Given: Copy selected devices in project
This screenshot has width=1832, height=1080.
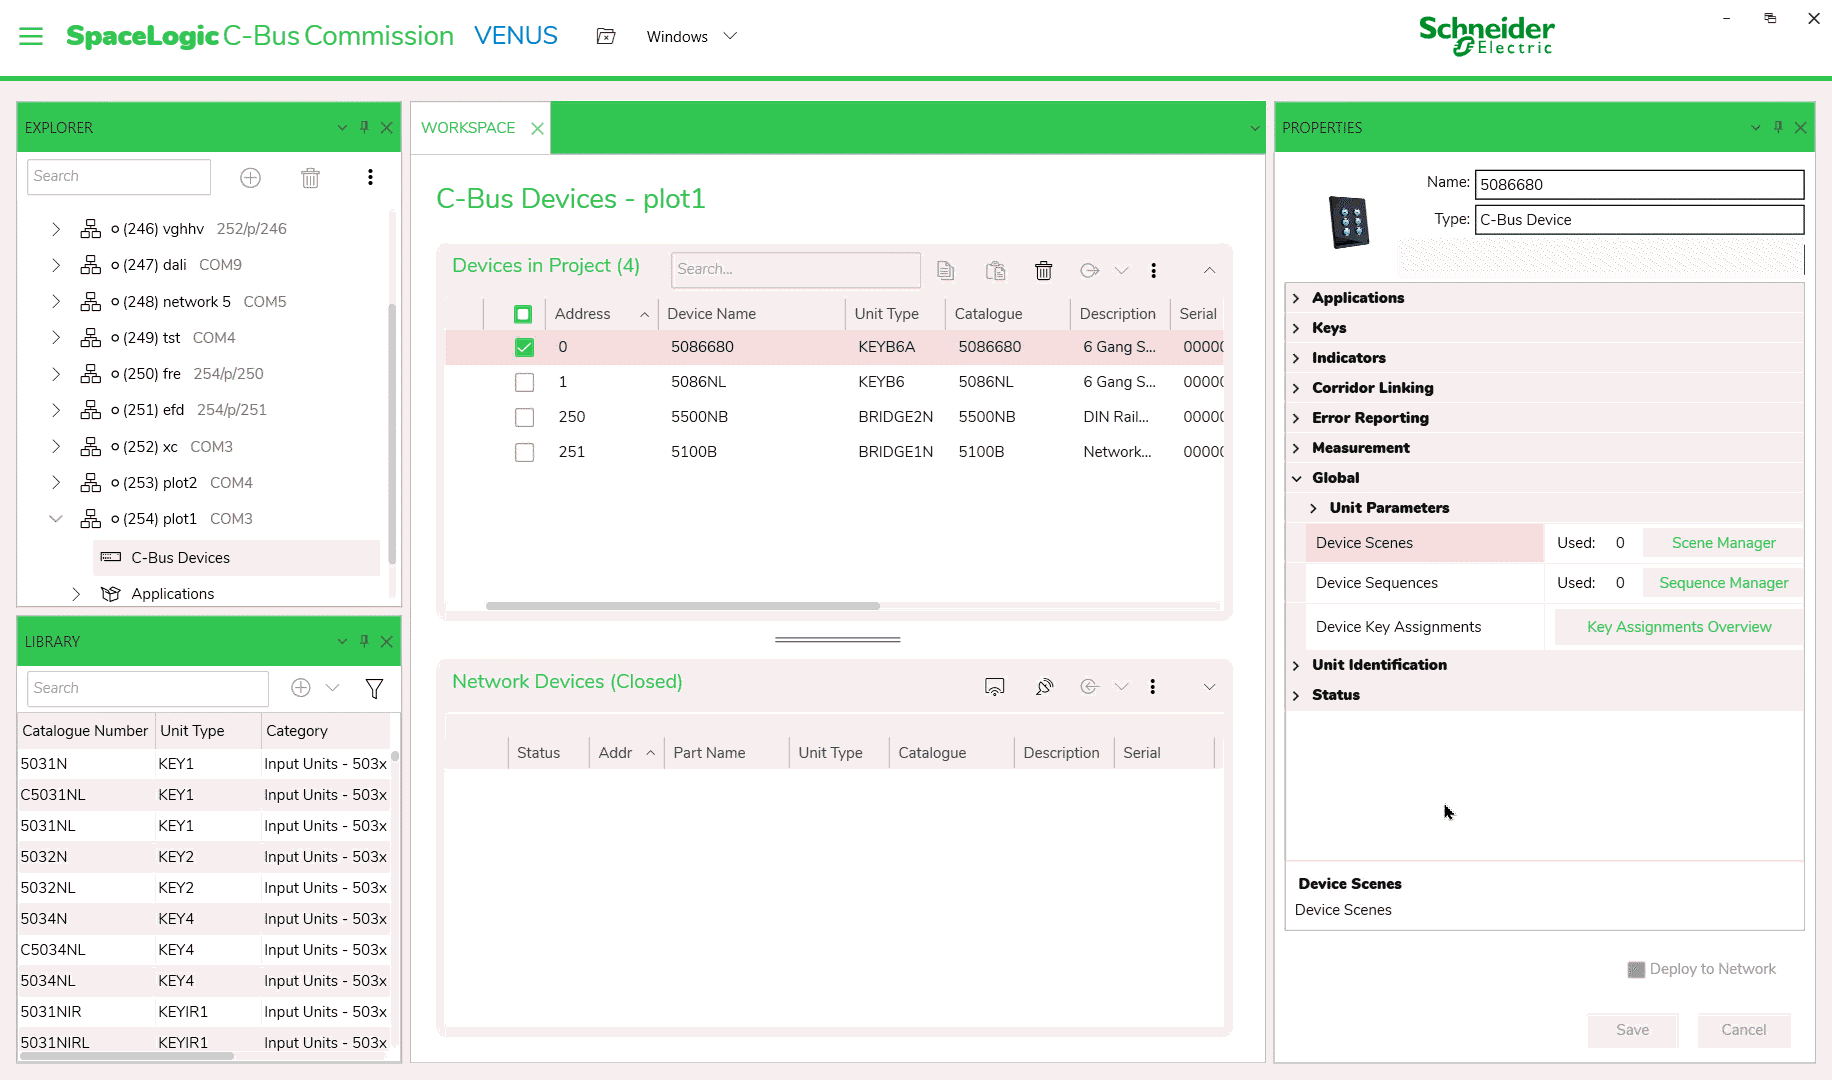Looking at the screenshot, I should coord(945,270).
